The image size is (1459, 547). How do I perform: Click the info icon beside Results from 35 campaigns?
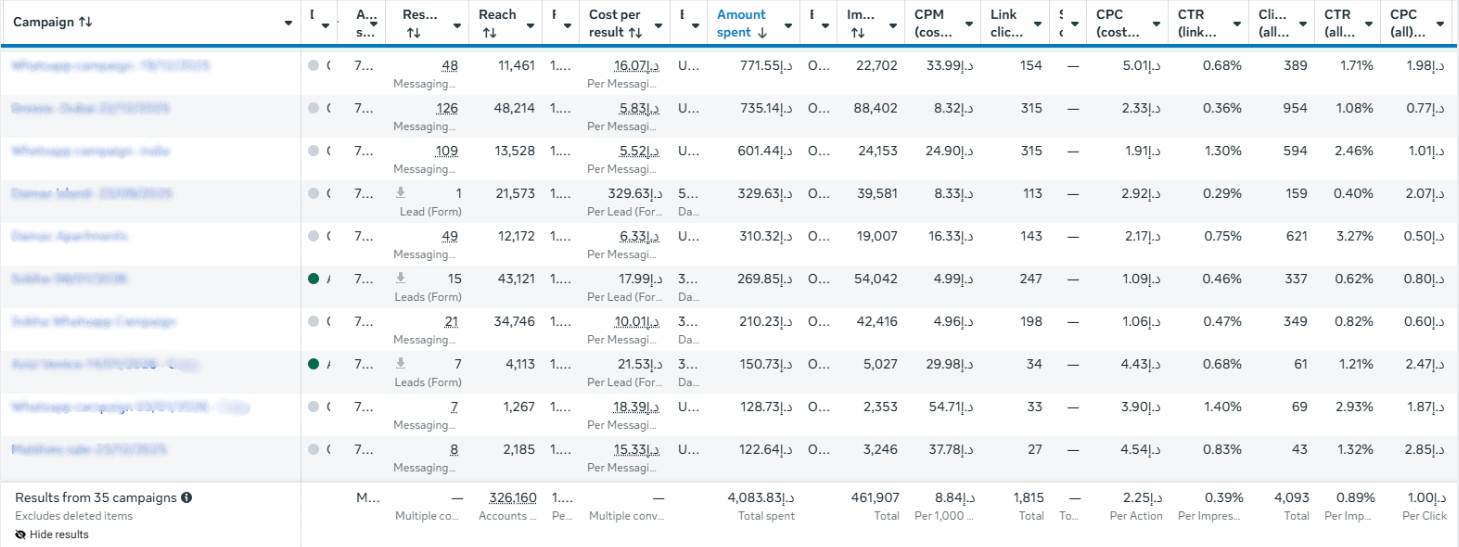pyautogui.click(x=187, y=498)
